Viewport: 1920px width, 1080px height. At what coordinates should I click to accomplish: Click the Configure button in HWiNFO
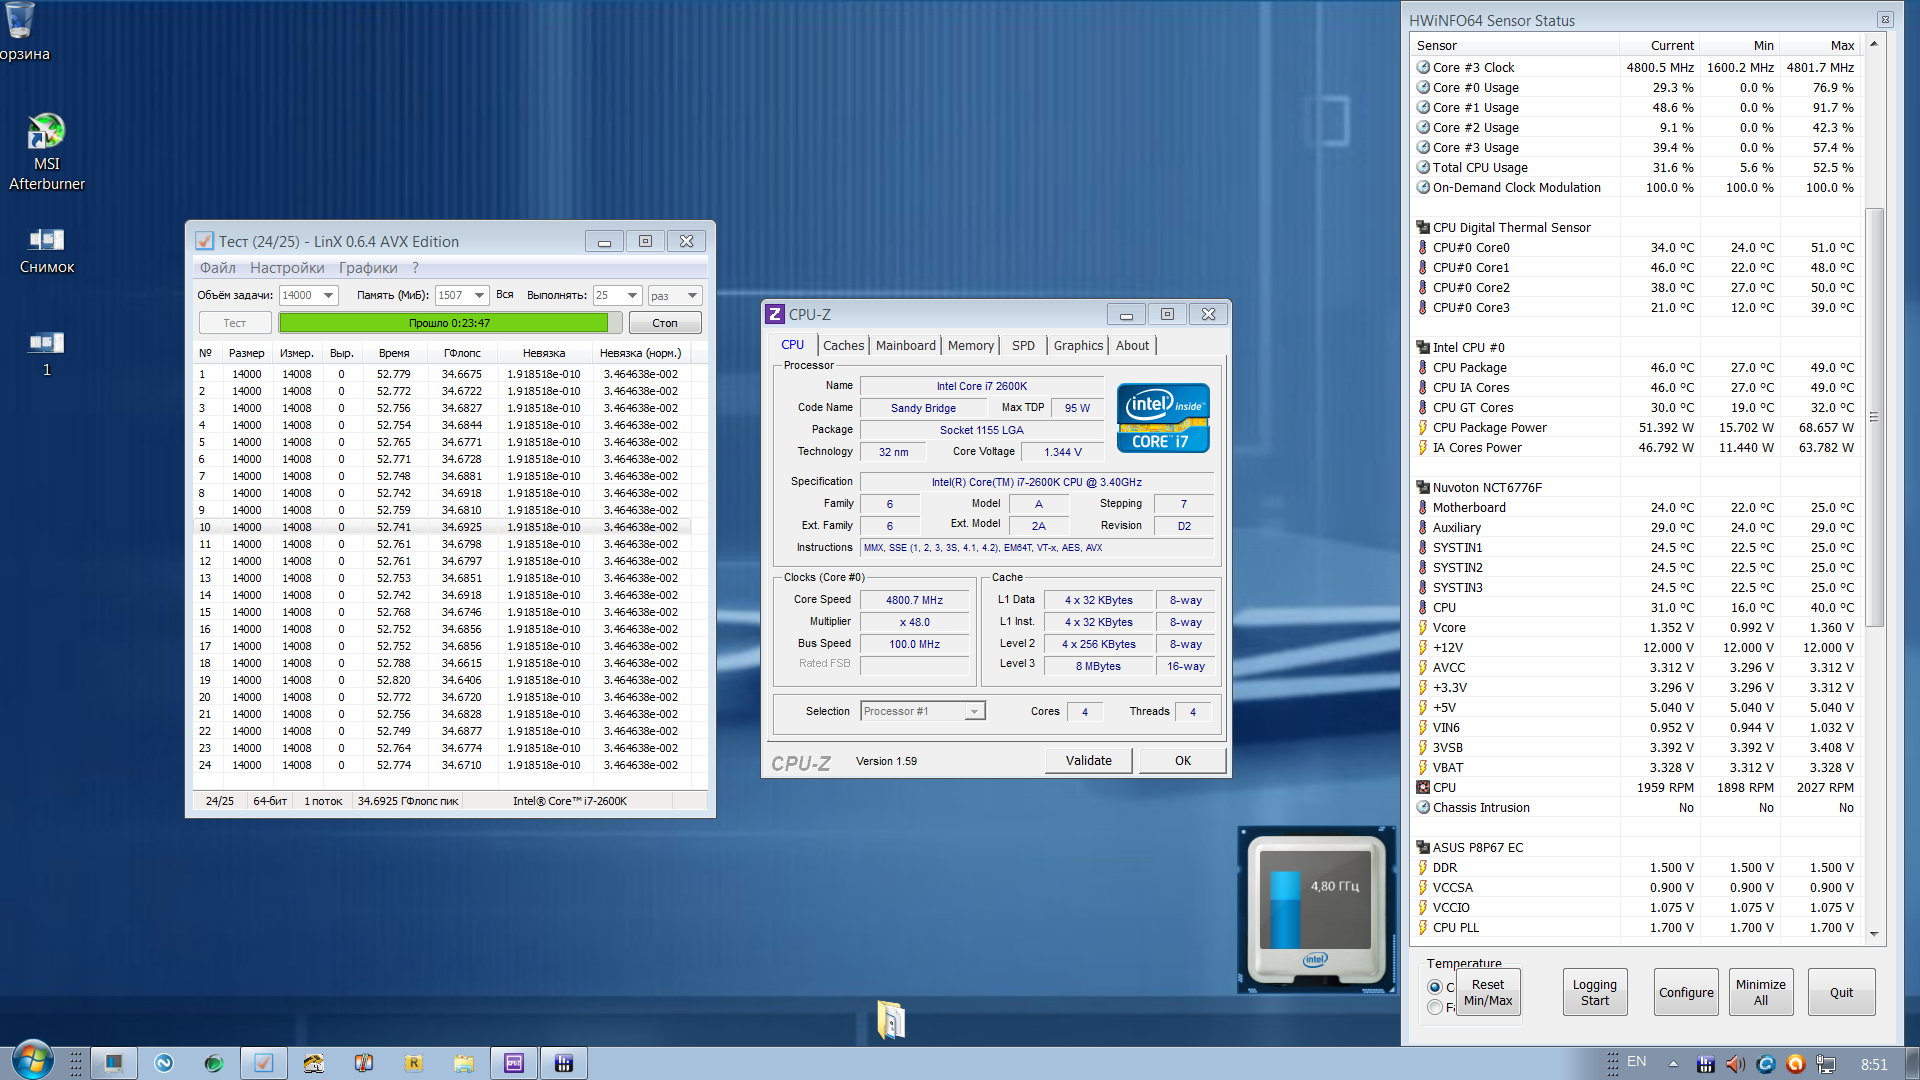tap(1686, 992)
